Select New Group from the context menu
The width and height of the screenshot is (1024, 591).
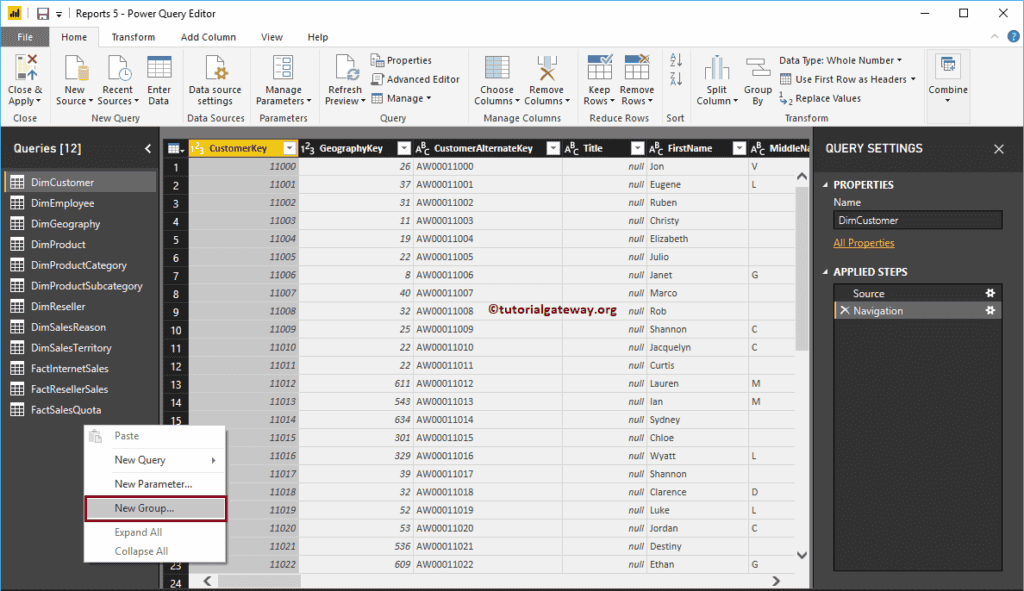coord(145,508)
